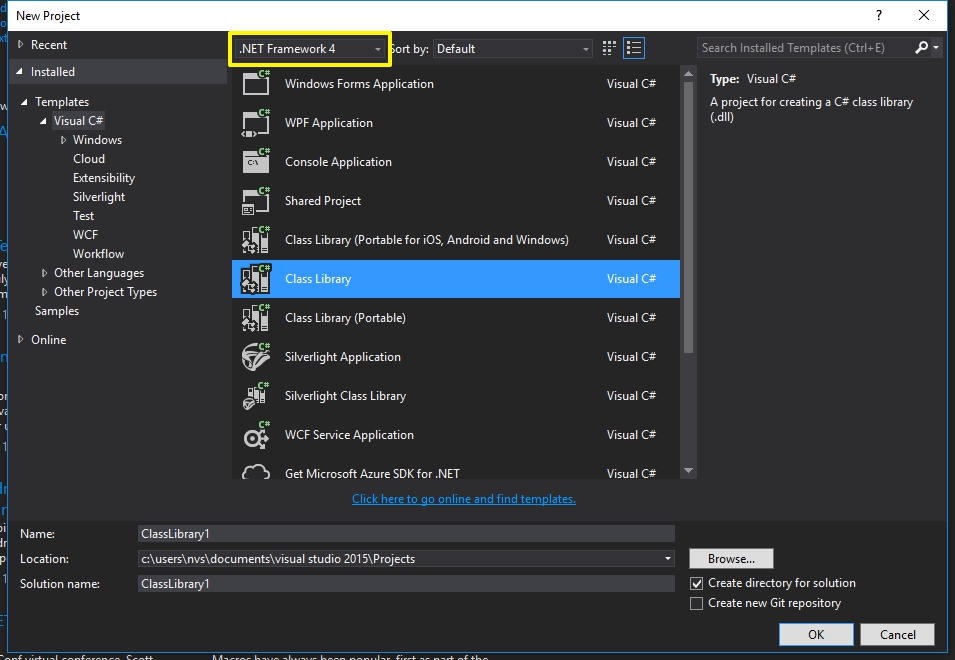Toggle Create directory for solution checkbox
955x660 pixels.
click(x=697, y=583)
